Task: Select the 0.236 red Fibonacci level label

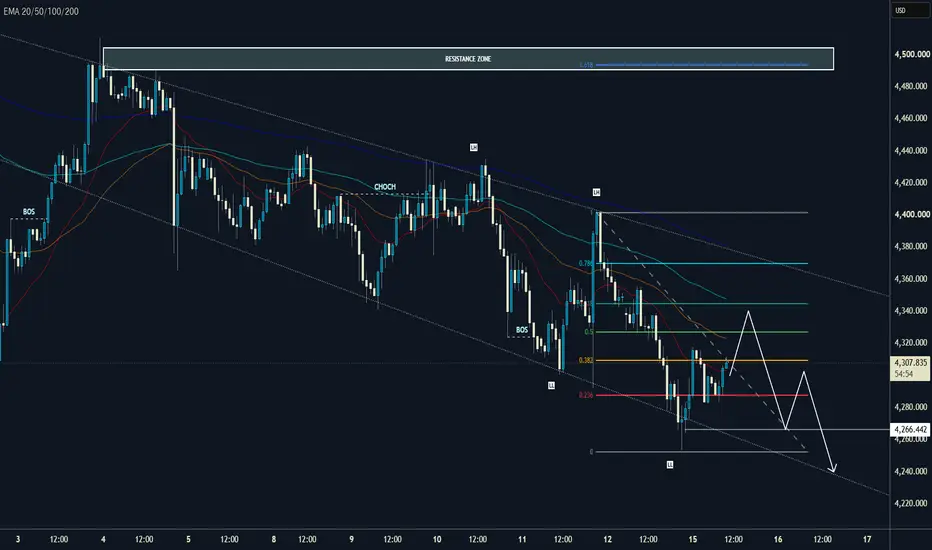Action: point(585,395)
